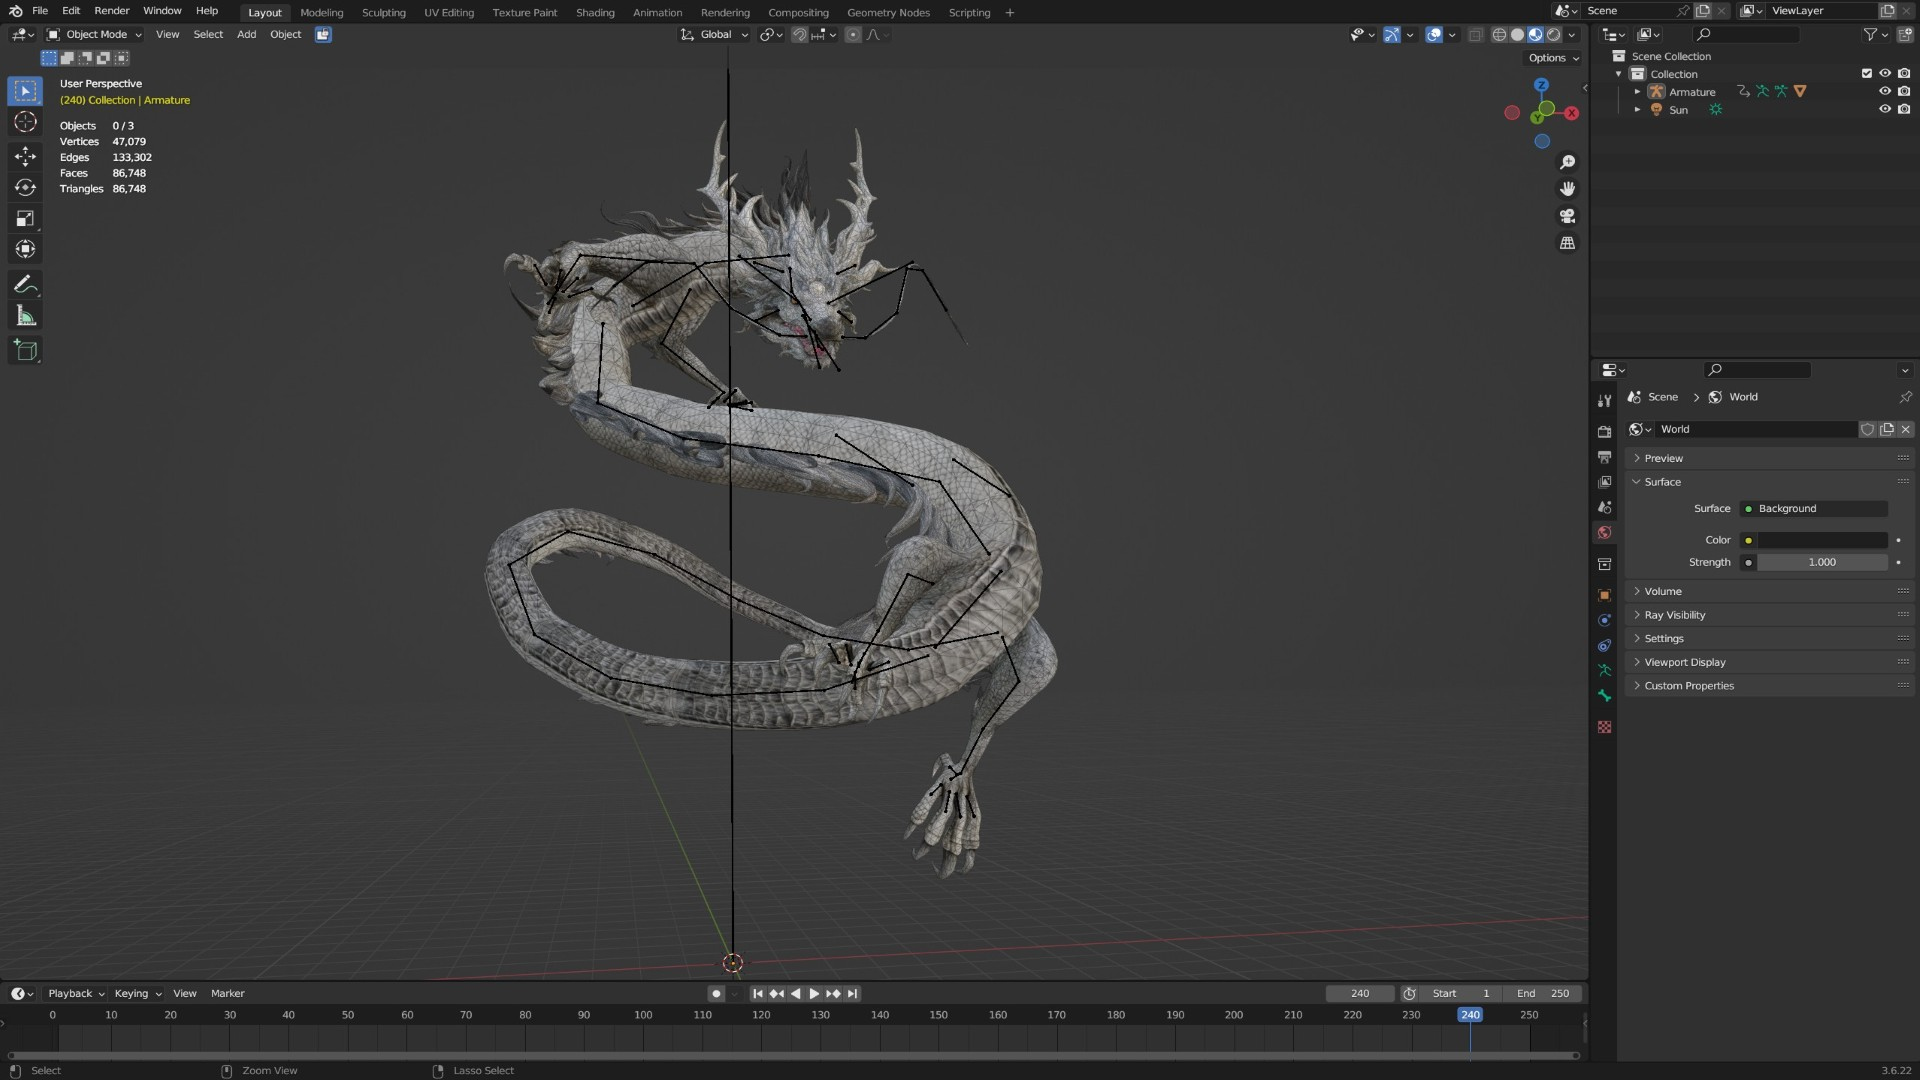Toggle show gizmos button
This screenshot has height=1080, width=1920.
pyautogui.click(x=1391, y=34)
